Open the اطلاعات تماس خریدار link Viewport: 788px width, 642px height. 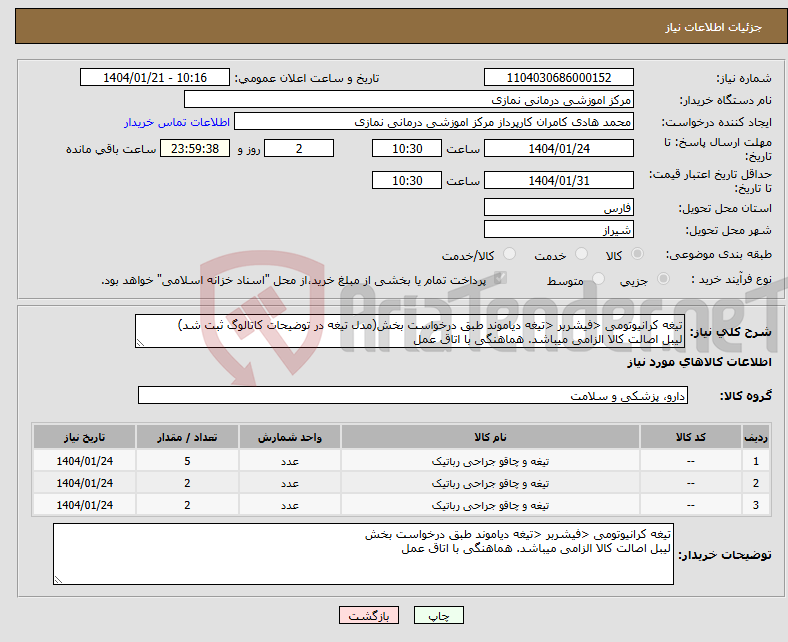(x=177, y=122)
